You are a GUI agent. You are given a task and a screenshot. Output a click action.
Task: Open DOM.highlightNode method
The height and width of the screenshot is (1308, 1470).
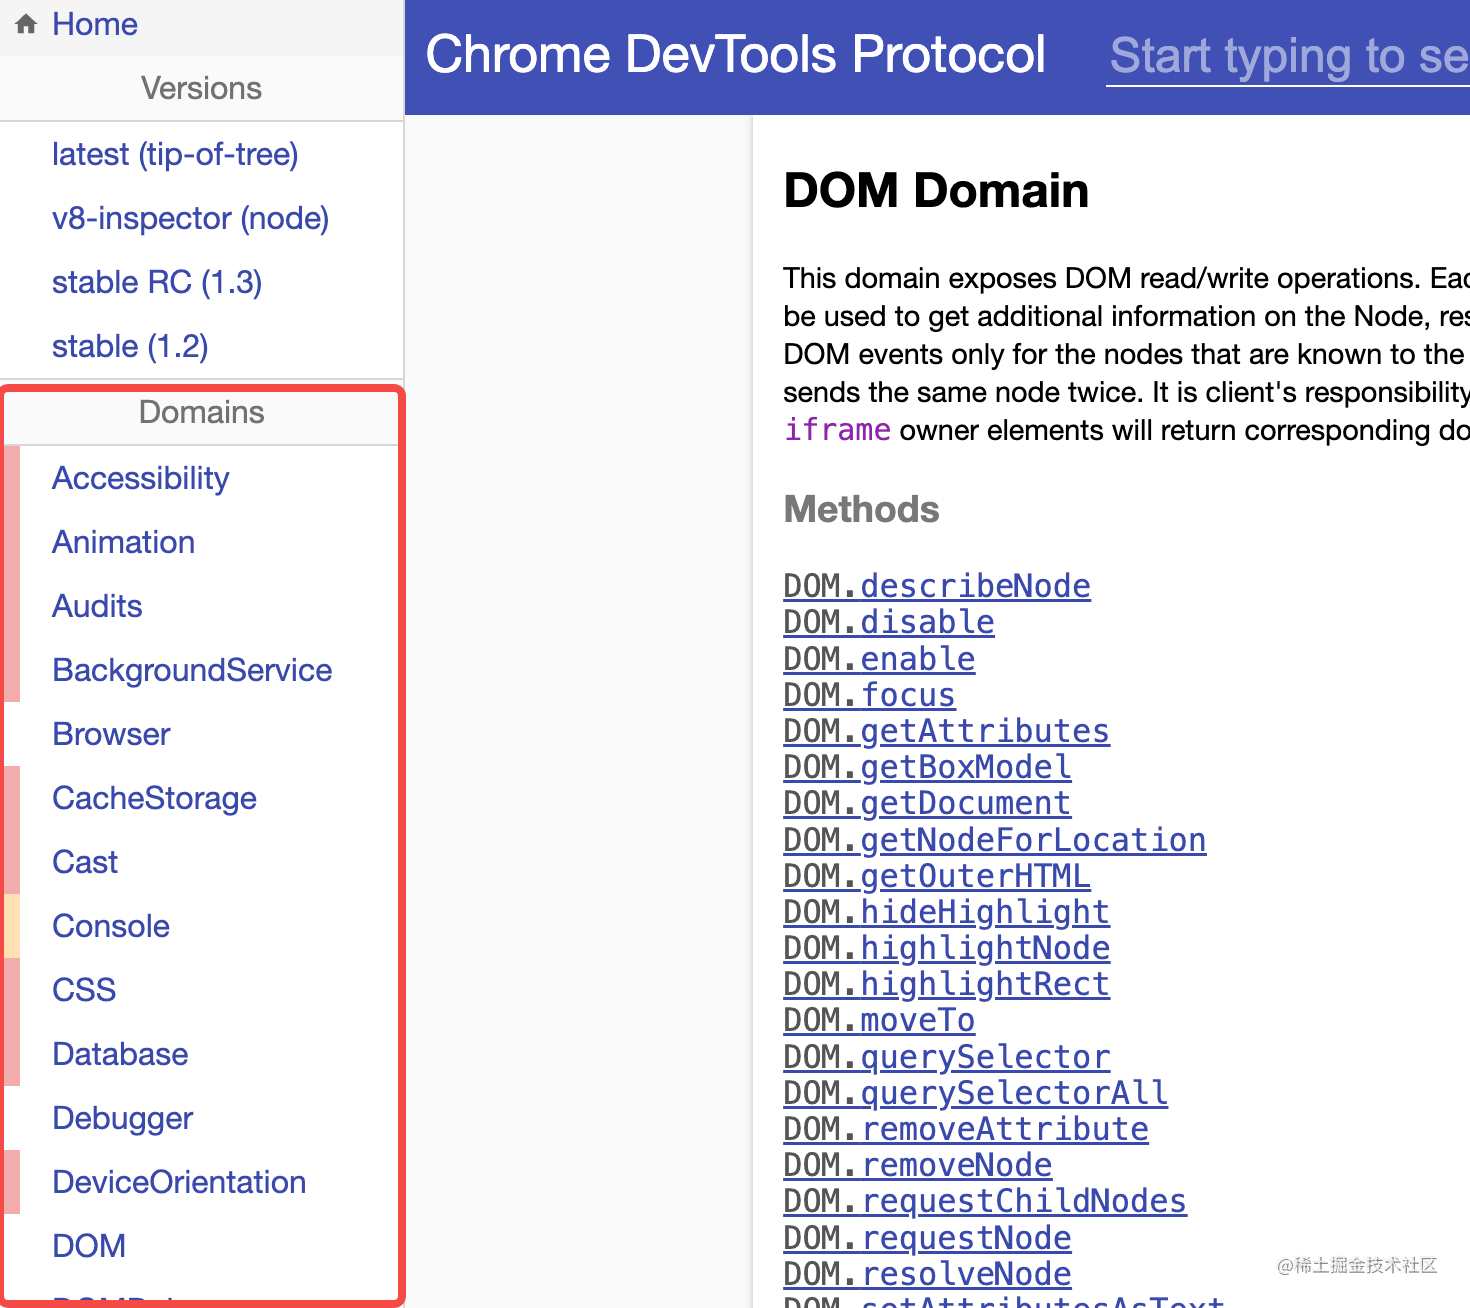[946, 948]
